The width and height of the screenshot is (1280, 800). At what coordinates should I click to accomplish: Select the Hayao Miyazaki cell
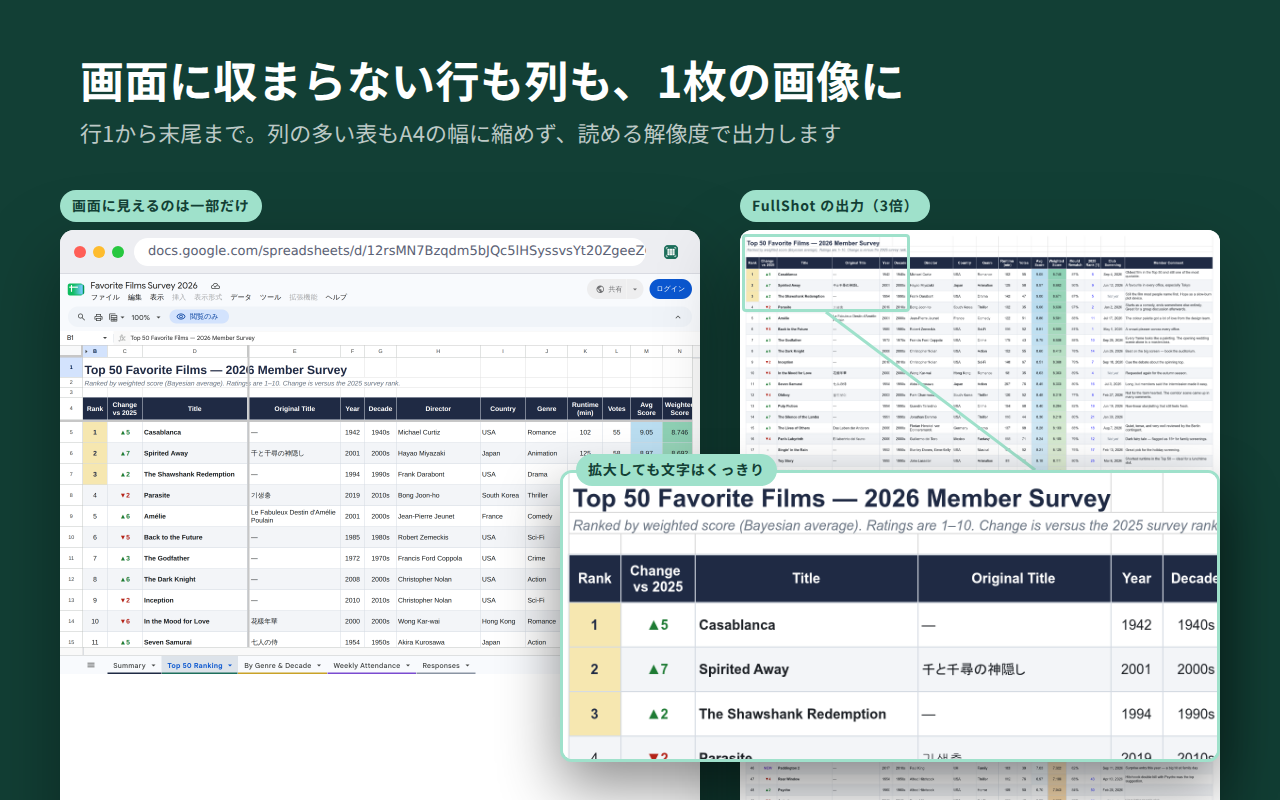coord(438,453)
